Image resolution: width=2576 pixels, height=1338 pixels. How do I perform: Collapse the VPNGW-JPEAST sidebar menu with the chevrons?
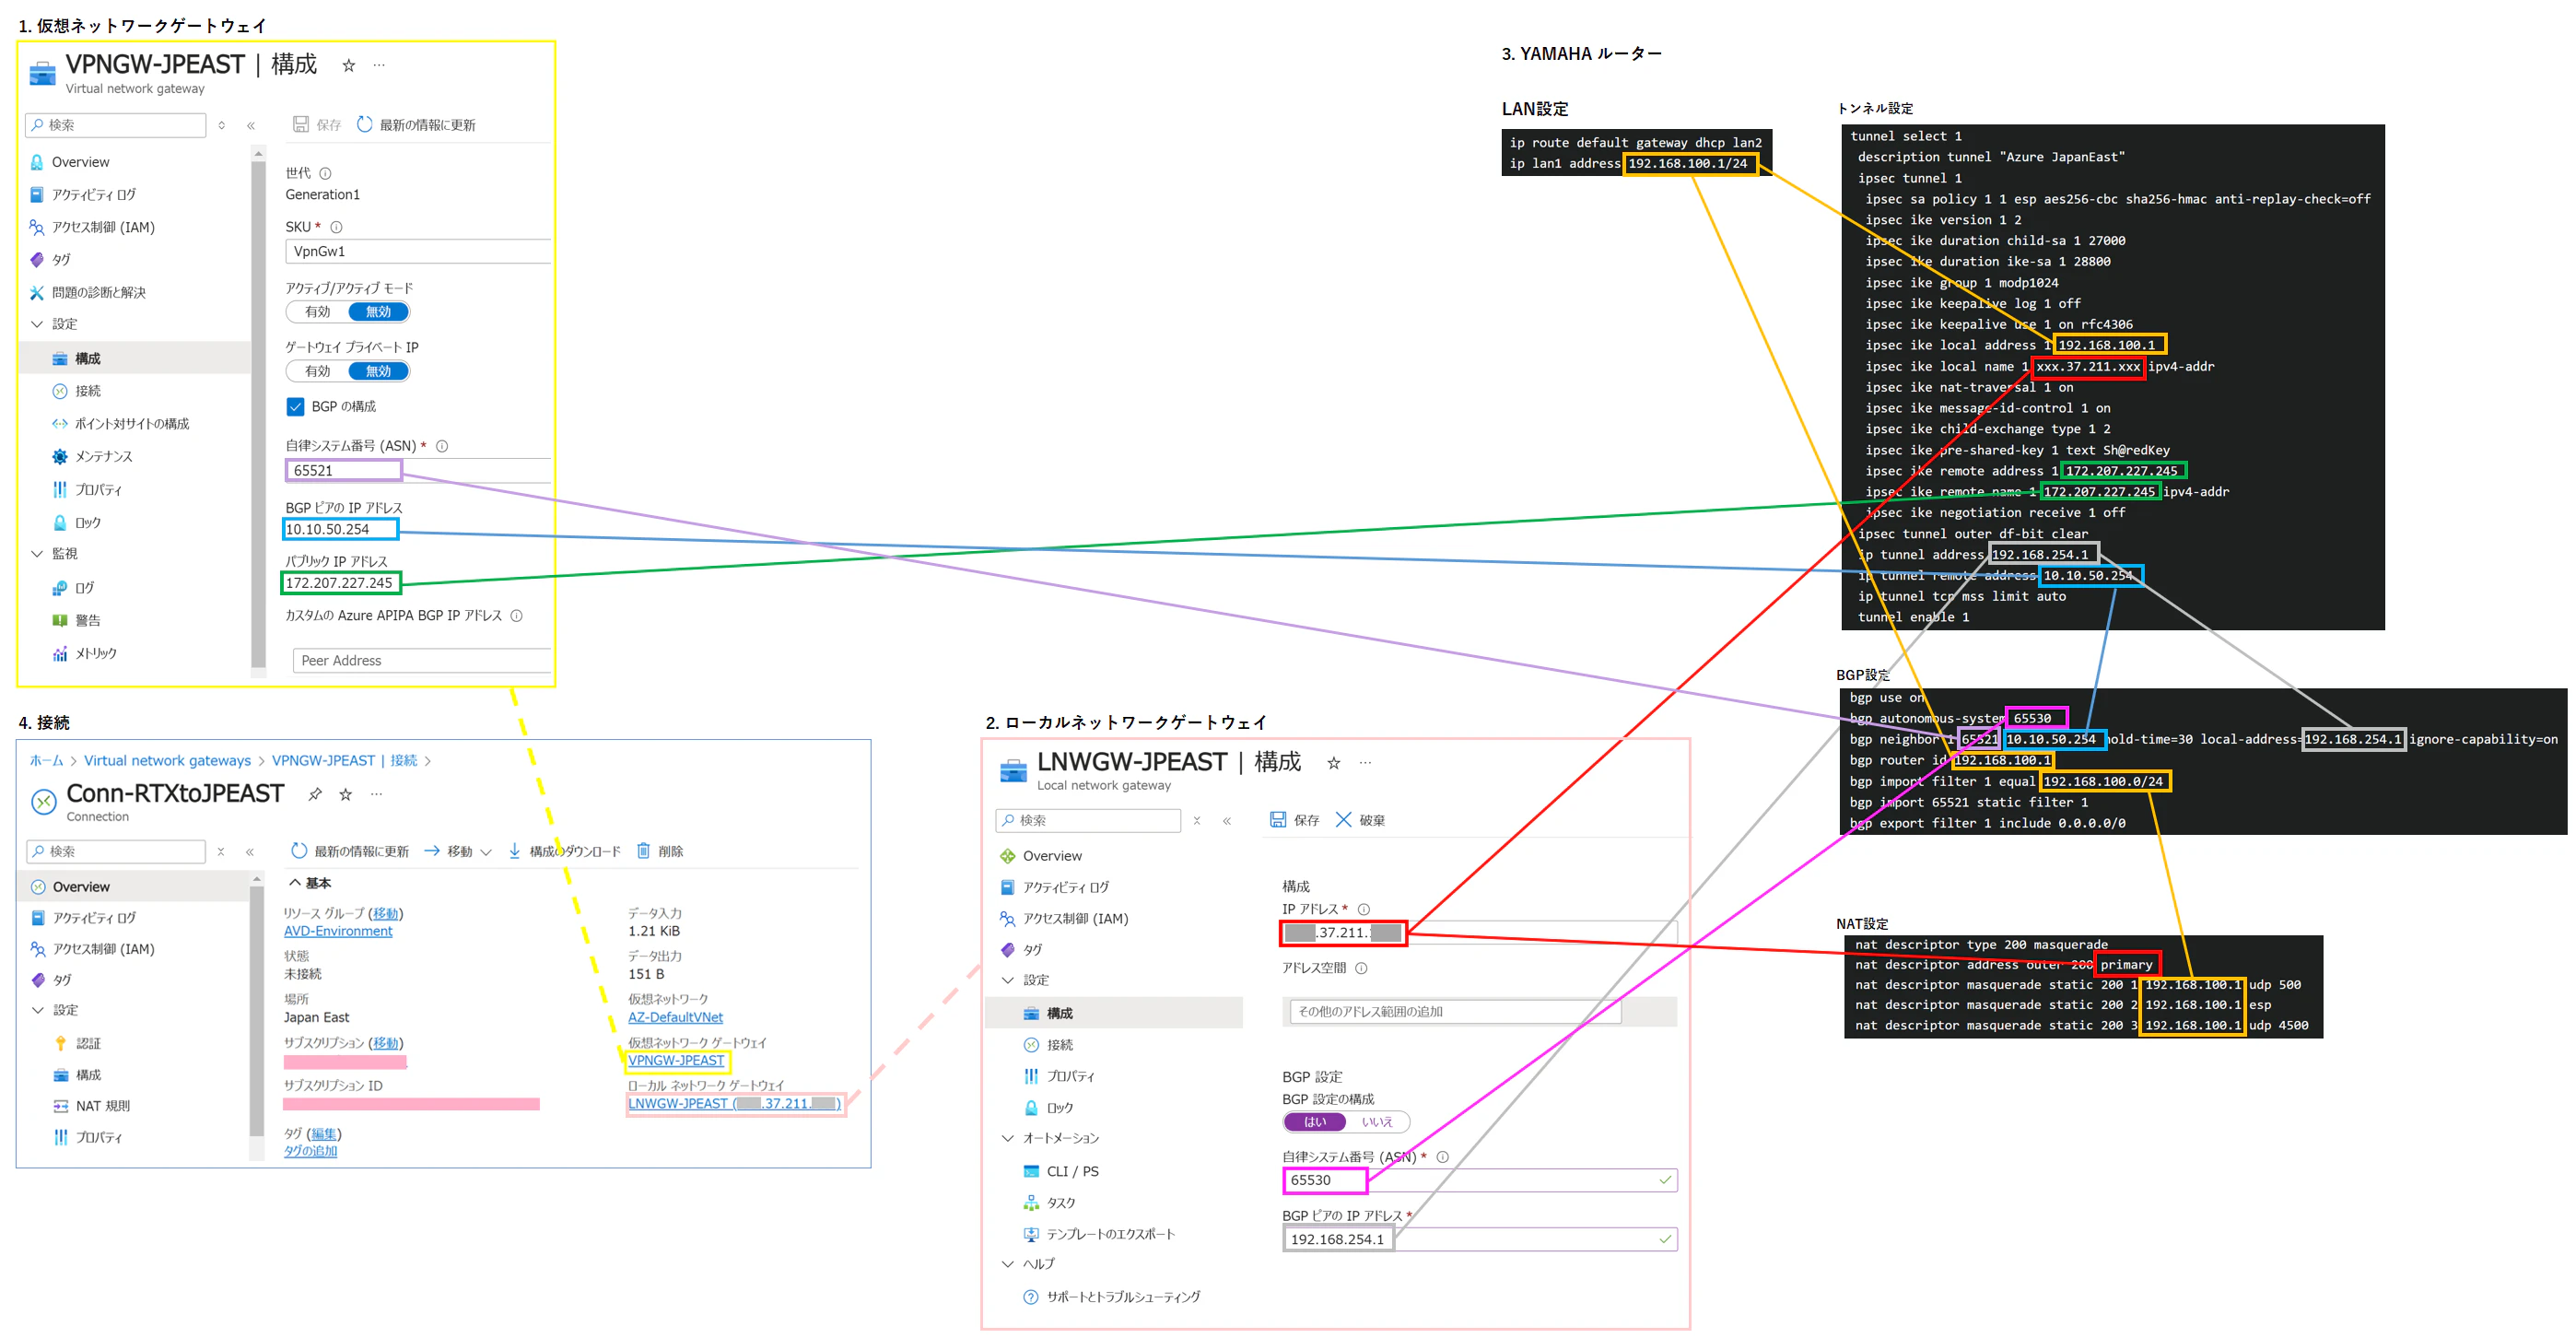[251, 125]
